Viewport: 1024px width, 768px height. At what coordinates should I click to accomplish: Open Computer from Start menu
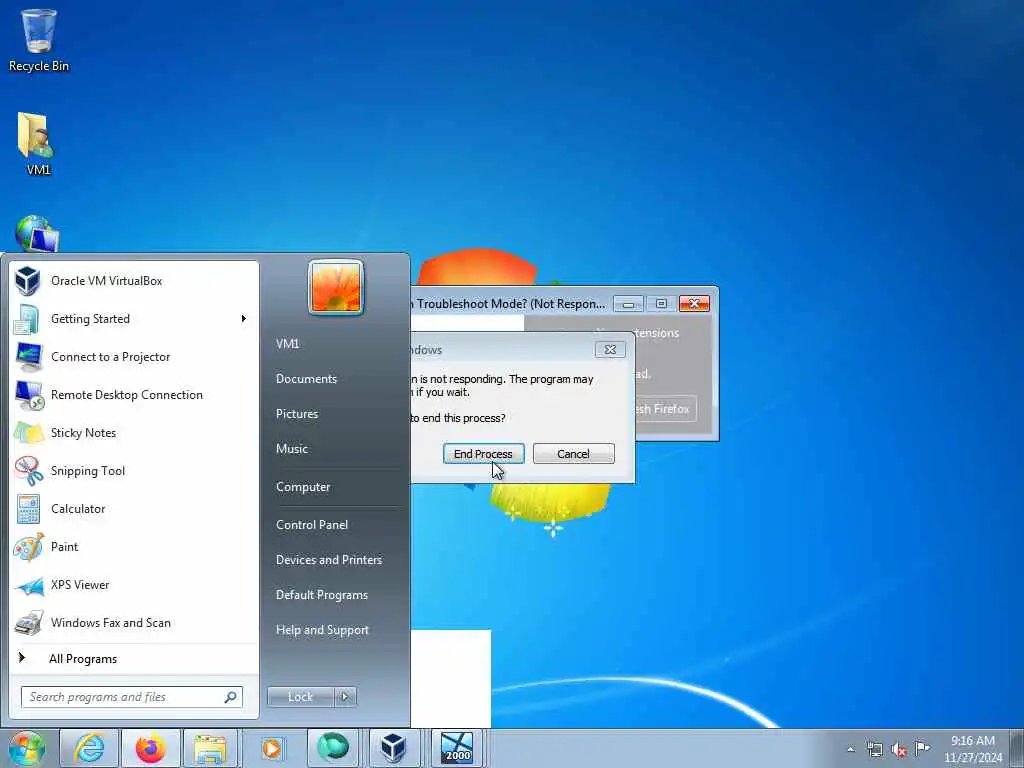[303, 487]
